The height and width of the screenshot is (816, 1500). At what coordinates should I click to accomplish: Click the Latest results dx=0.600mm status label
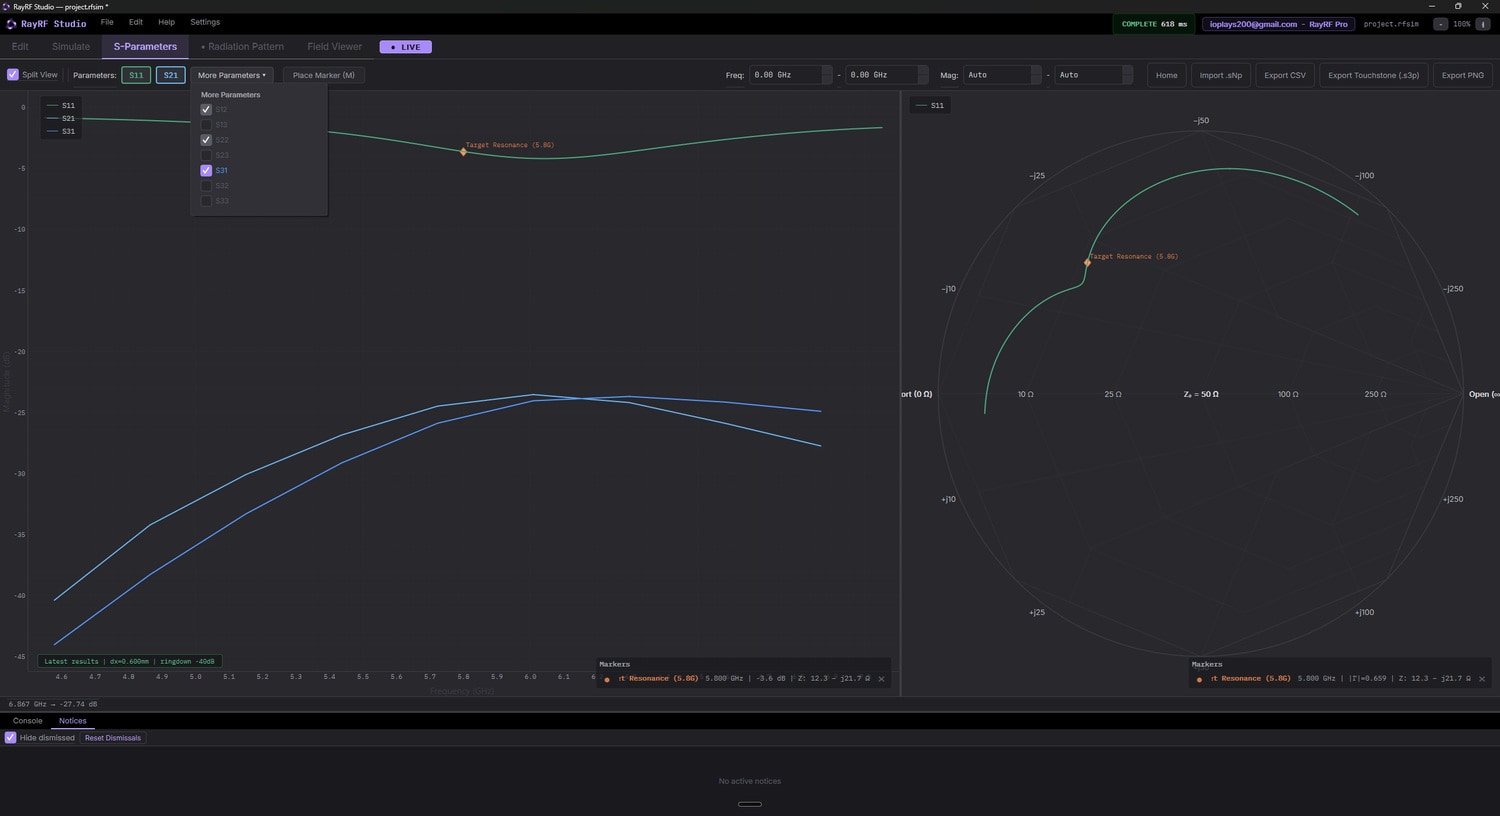tap(129, 661)
